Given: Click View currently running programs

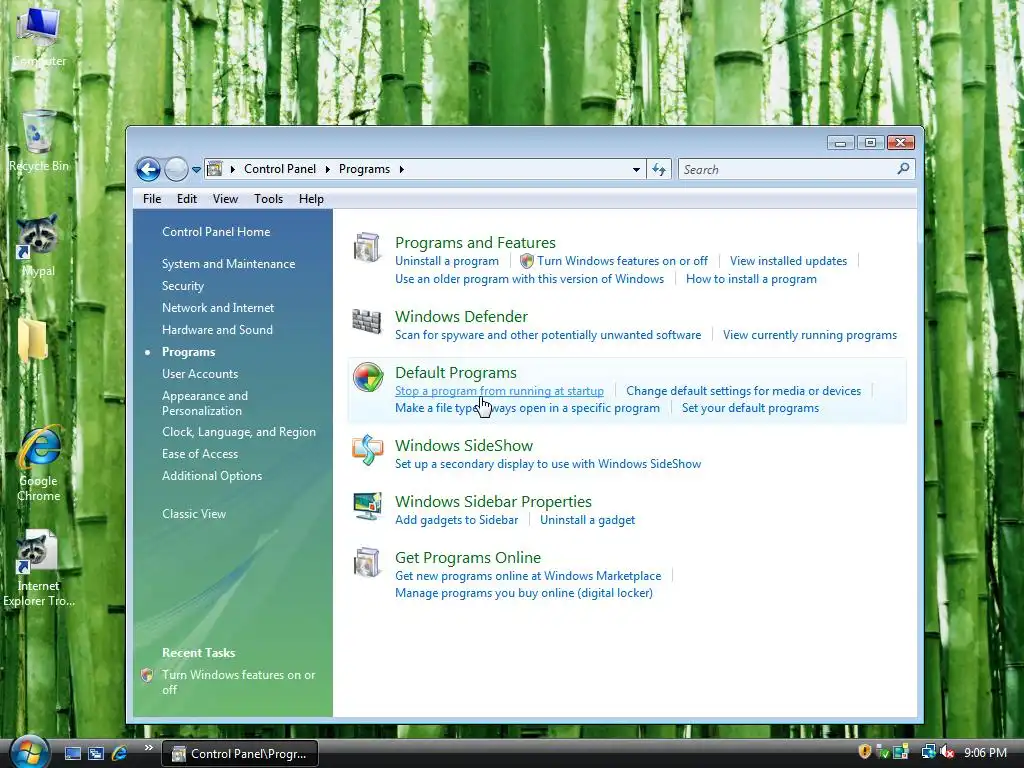Looking at the screenshot, I should [x=810, y=335].
